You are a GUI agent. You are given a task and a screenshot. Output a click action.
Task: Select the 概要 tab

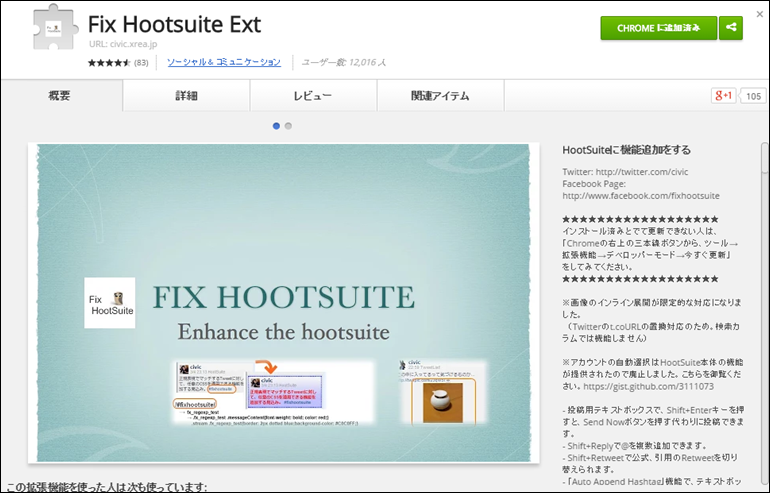pos(60,96)
